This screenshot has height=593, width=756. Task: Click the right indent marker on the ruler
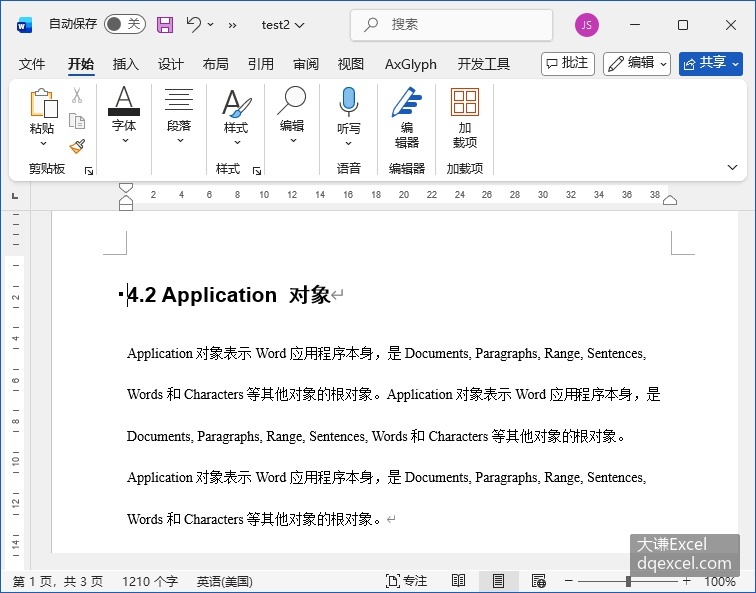[x=670, y=200]
